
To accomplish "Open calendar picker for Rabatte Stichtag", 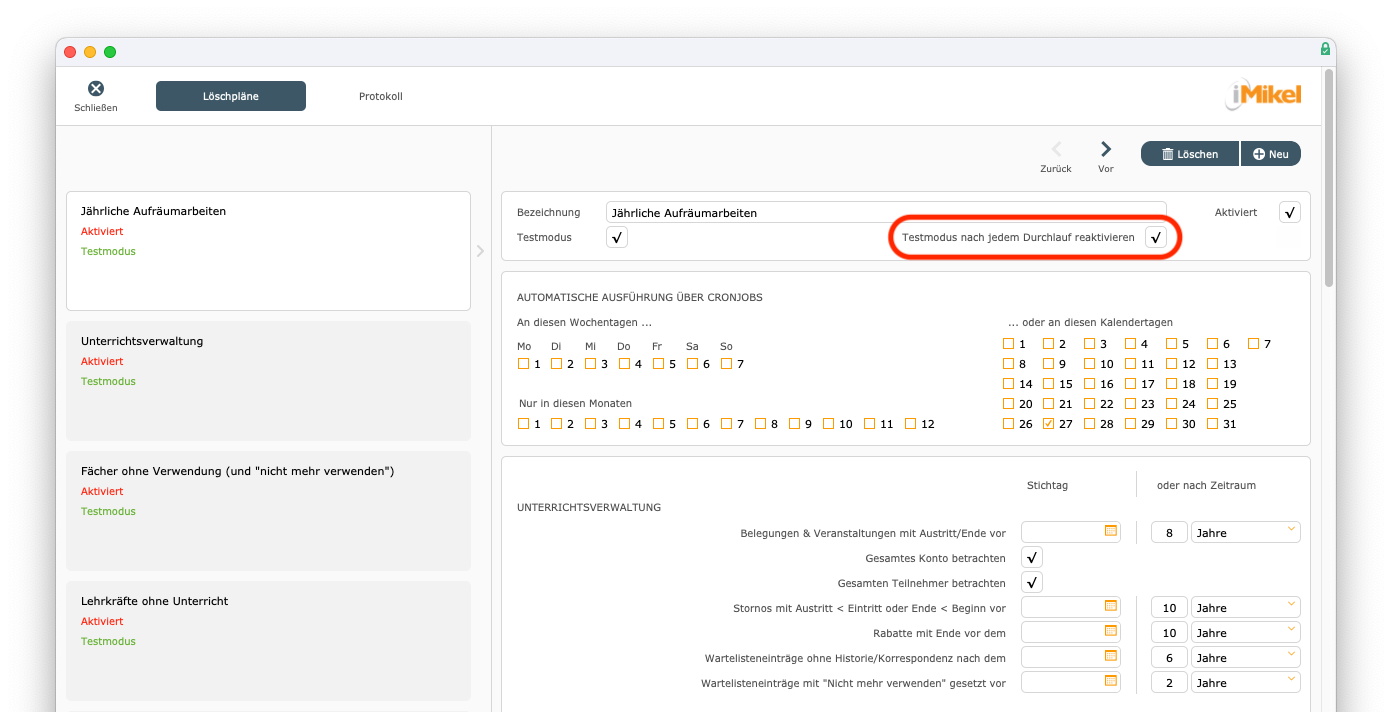I will tap(1111, 631).
